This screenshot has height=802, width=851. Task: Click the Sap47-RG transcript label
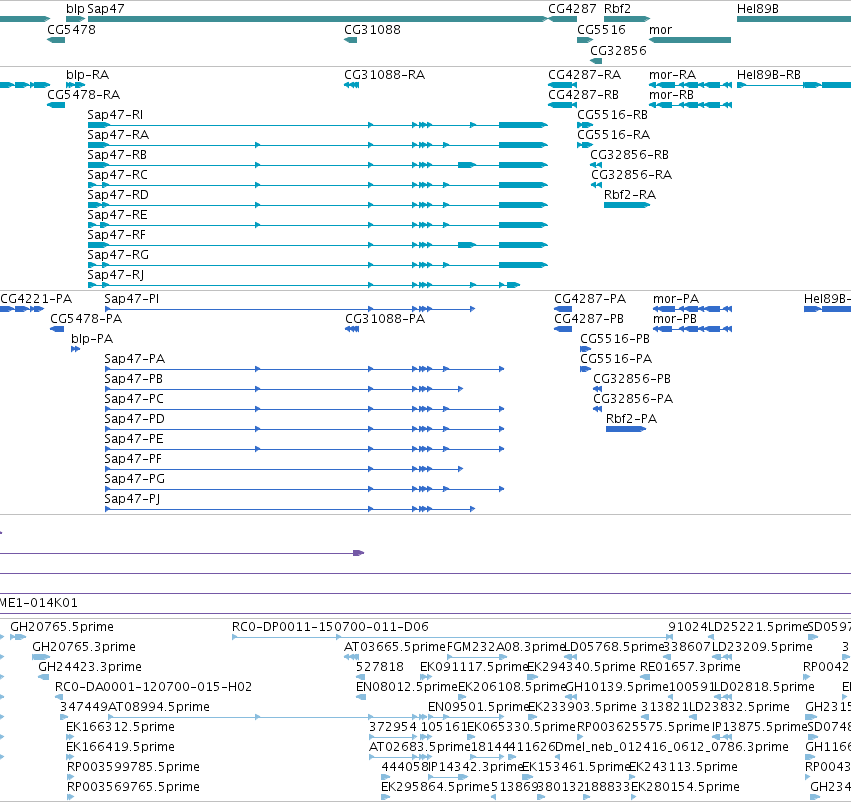coord(118,255)
